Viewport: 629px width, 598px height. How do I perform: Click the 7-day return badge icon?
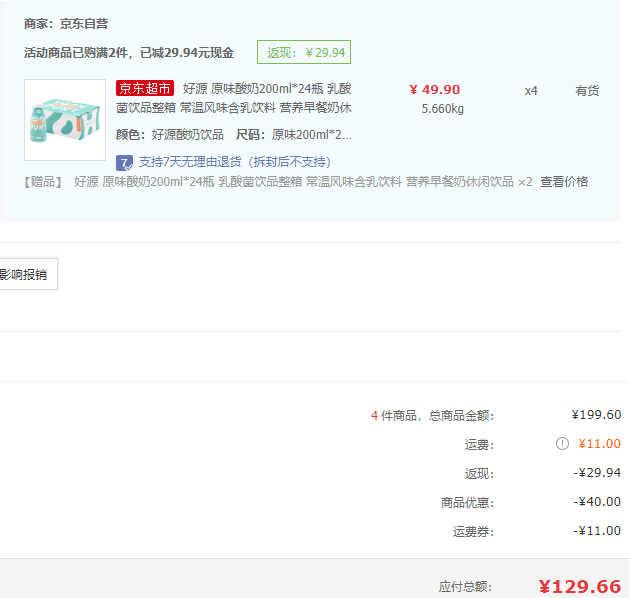pos(124,163)
